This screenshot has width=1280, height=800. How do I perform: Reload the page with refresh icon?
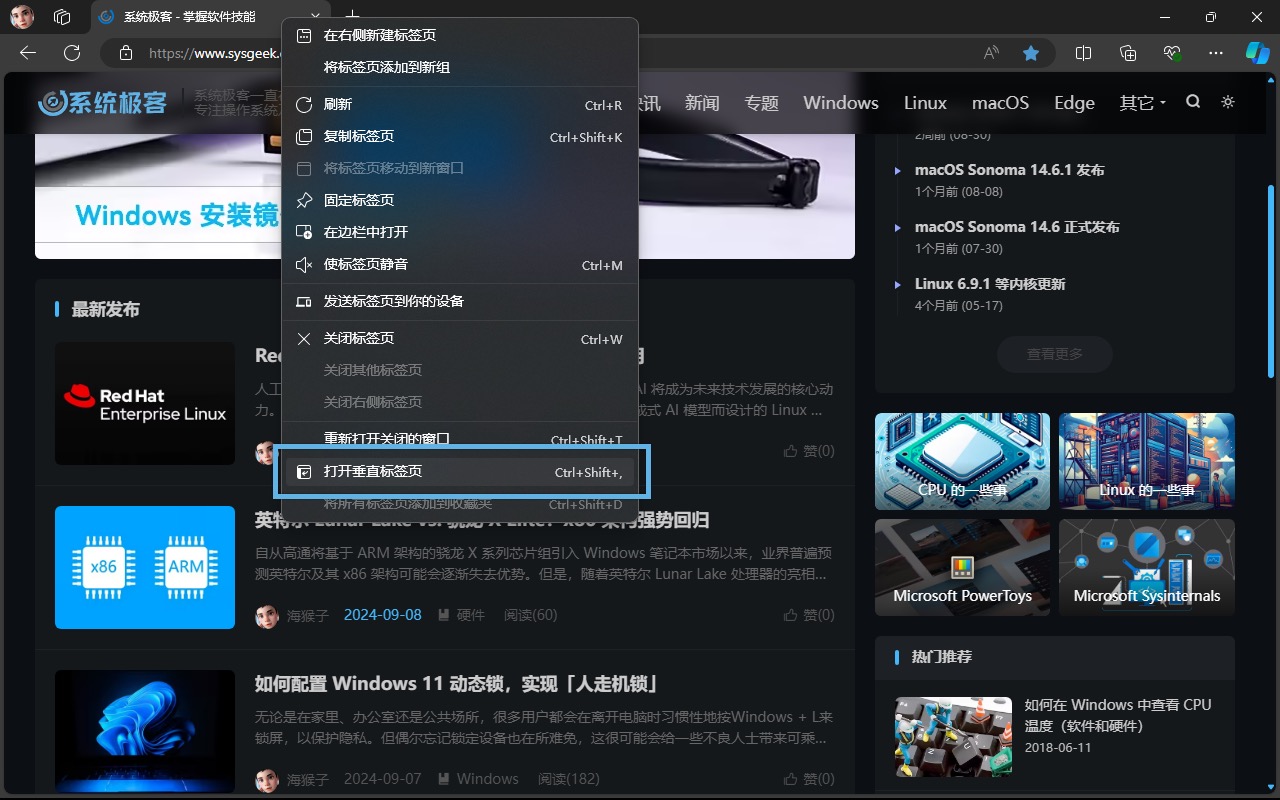[72, 53]
